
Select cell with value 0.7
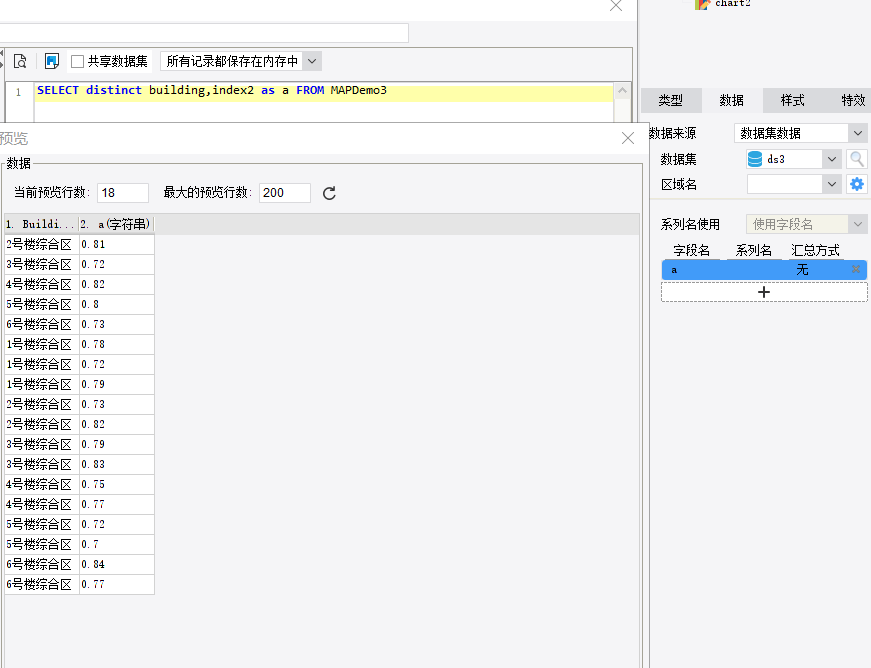click(117, 544)
